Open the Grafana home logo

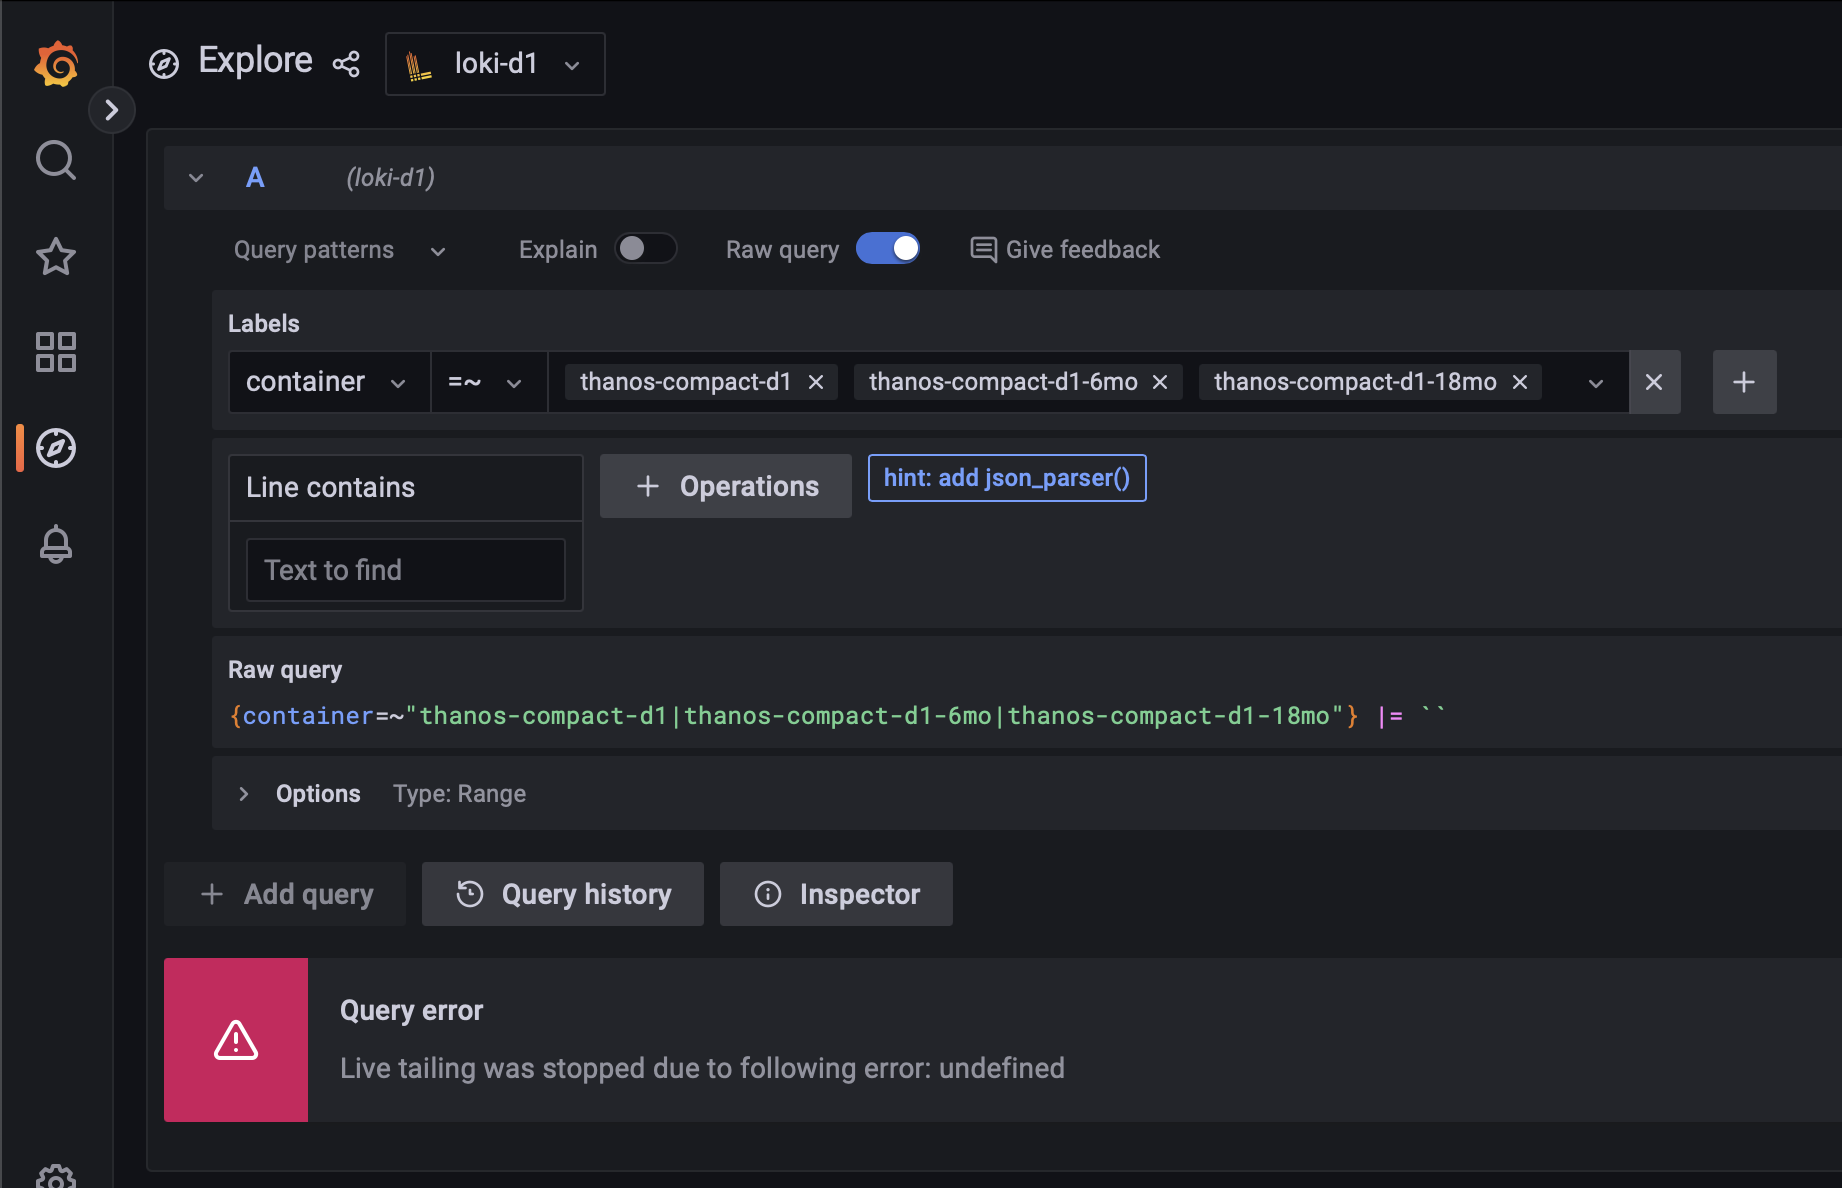click(x=56, y=64)
